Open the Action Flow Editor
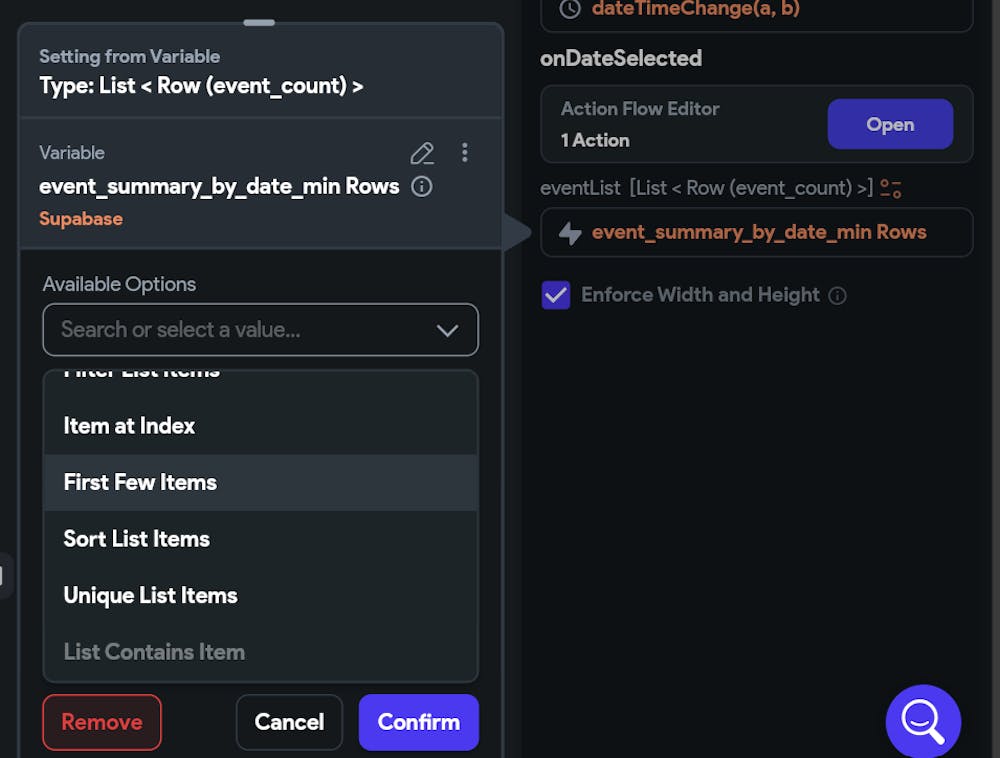This screenshot has height=758, width=1000. click(x=889, y=125)
